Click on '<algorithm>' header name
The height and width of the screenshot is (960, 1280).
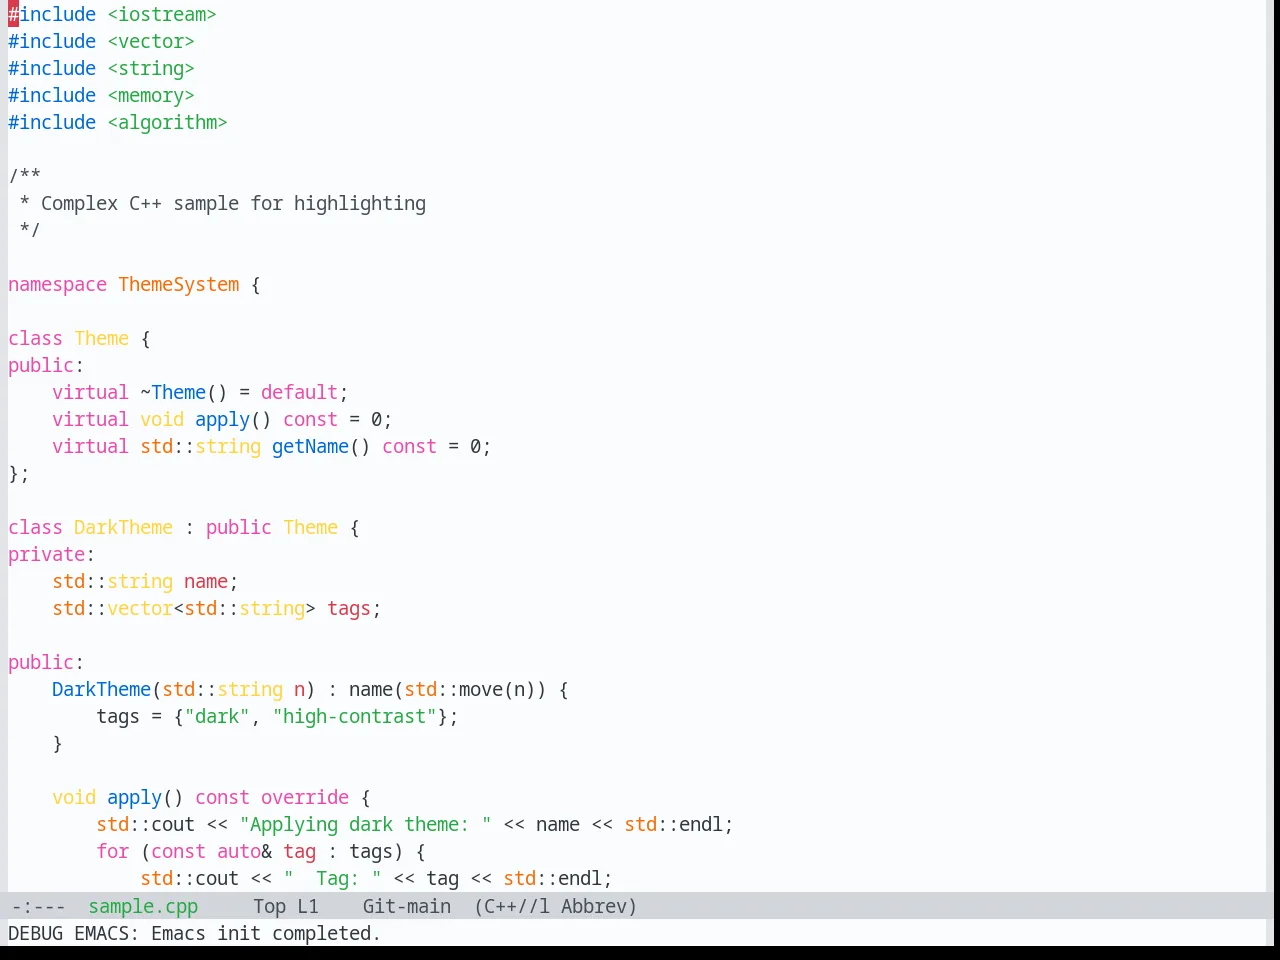point(167,122)
